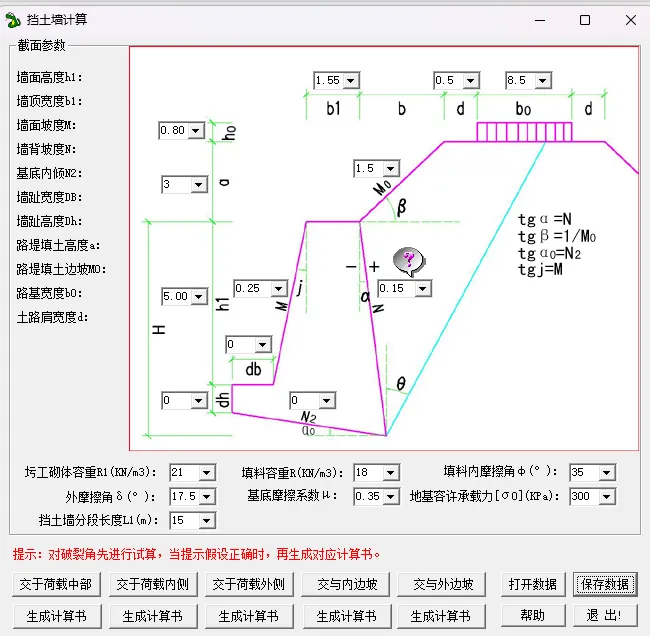Open base friction coefficient μ dropdown showing 0.35

tap(390, 497)
